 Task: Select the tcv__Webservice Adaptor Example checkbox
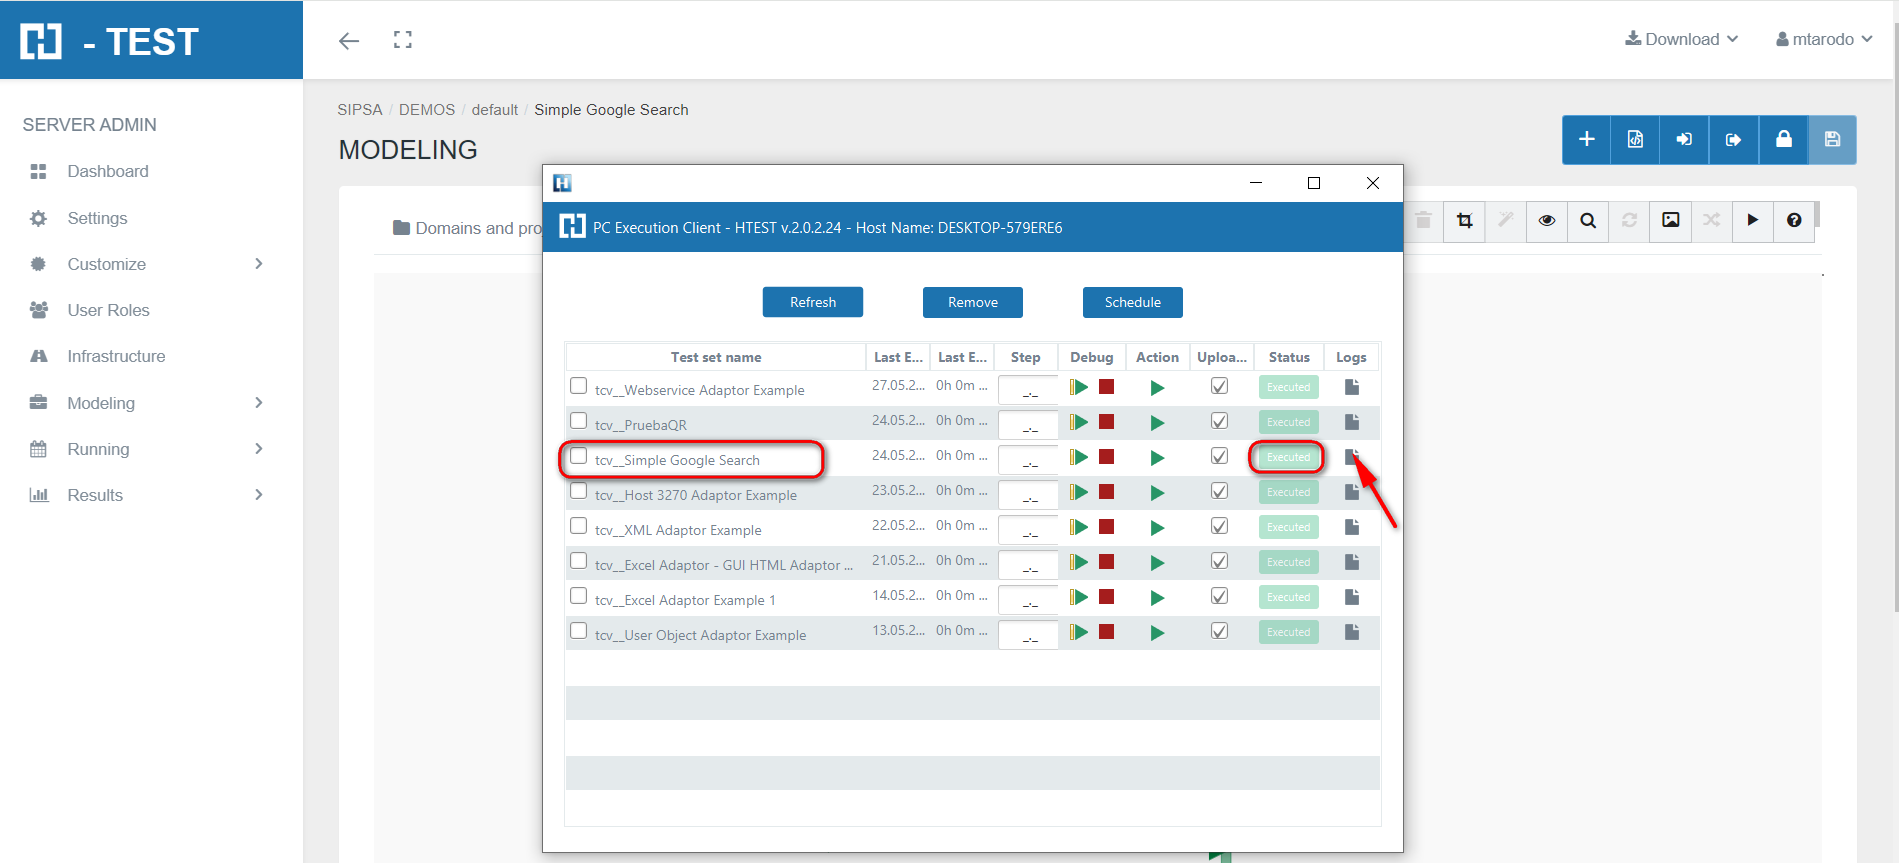click(579, 386)
